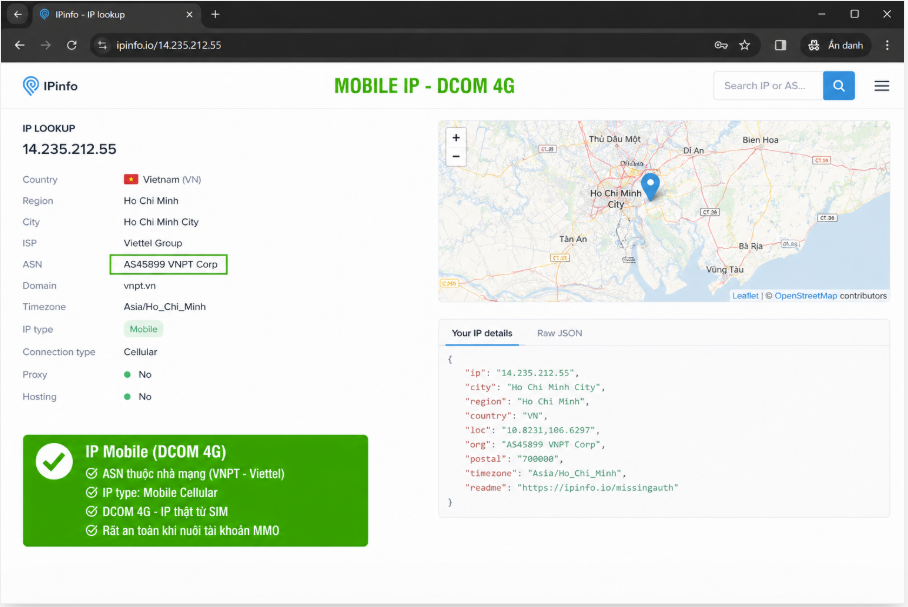
Task: Zoom out on the map
Action: pos(456,156)
